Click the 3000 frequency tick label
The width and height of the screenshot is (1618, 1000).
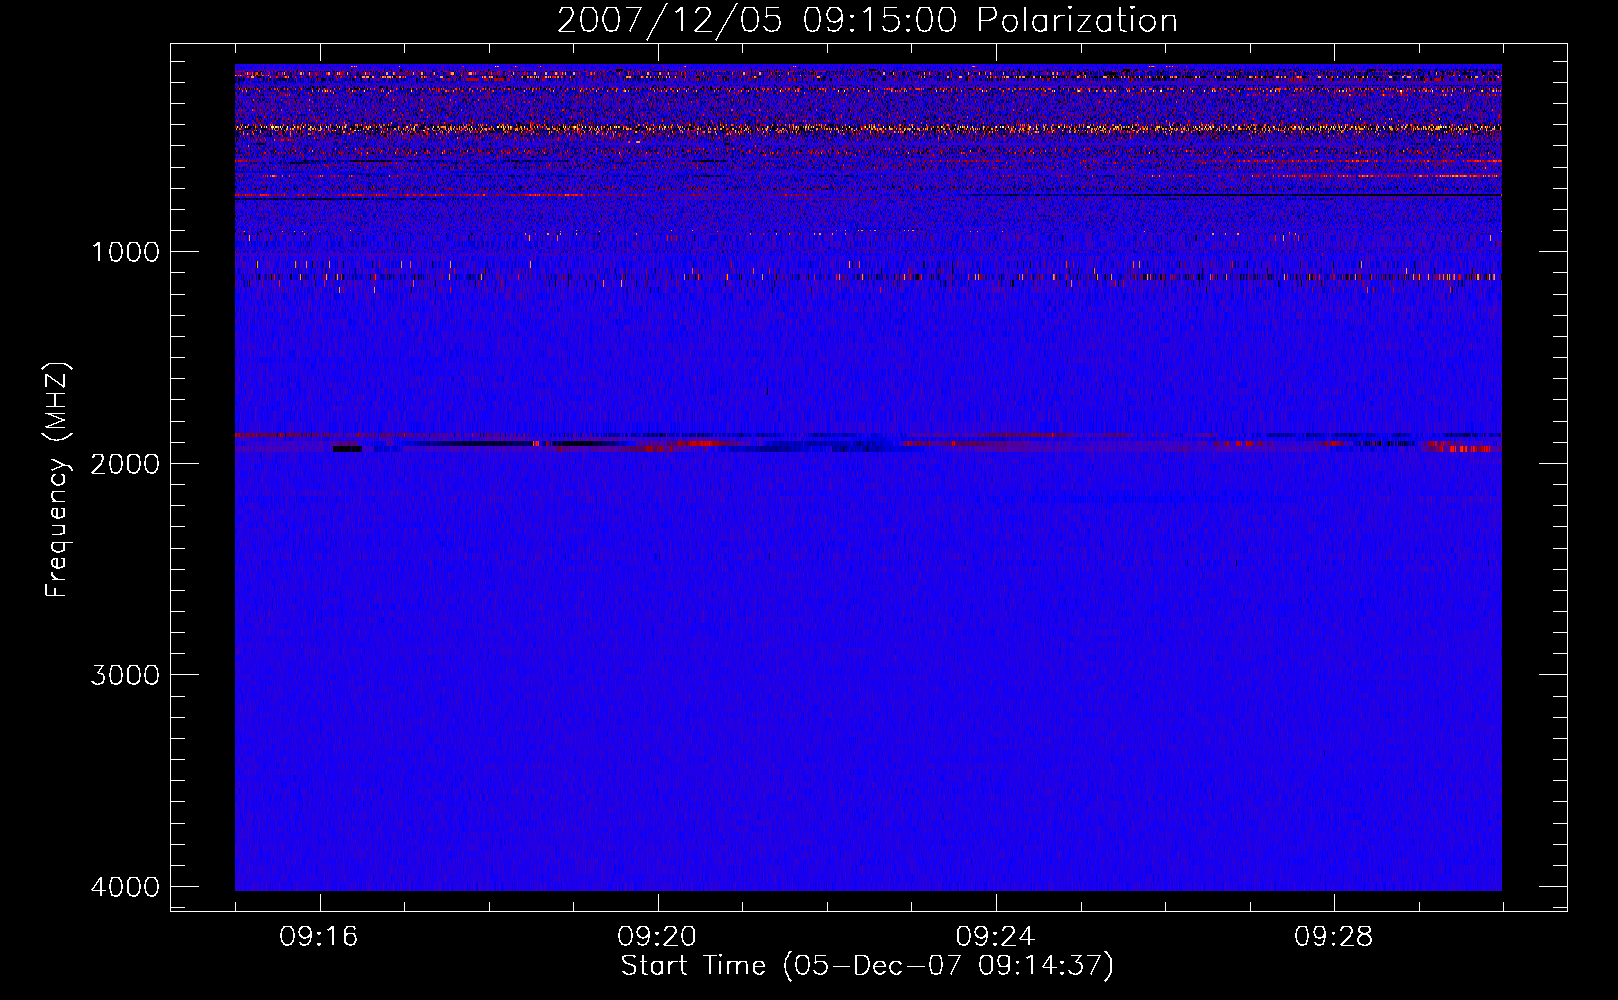tap(125, 675)
